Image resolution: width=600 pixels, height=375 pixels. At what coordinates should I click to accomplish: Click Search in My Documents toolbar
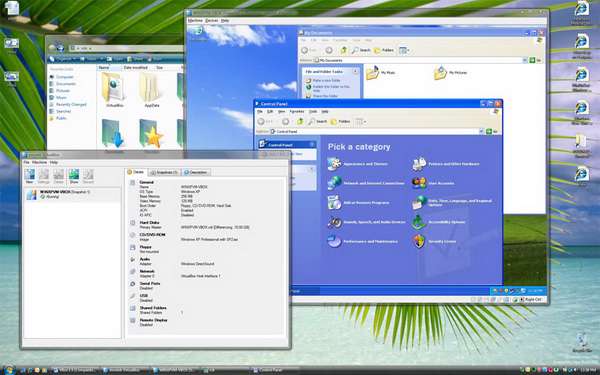361,50
